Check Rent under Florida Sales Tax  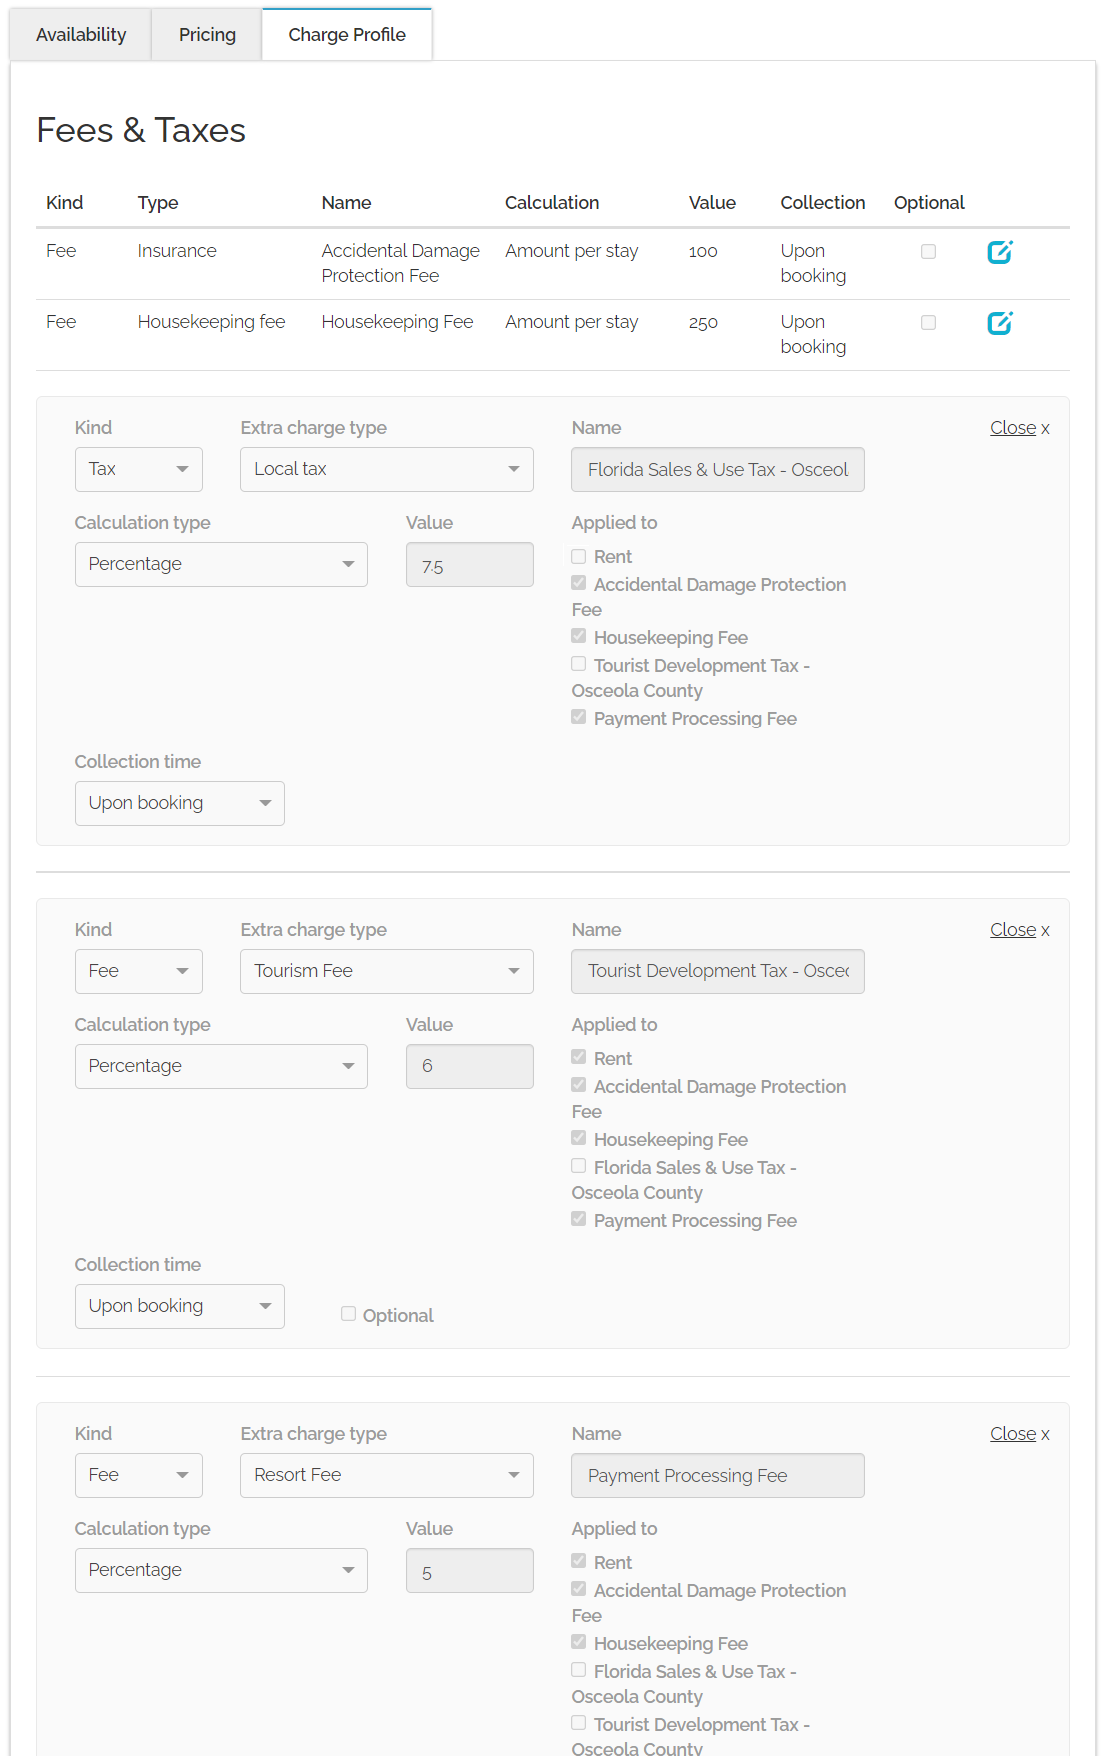(579, 556)
